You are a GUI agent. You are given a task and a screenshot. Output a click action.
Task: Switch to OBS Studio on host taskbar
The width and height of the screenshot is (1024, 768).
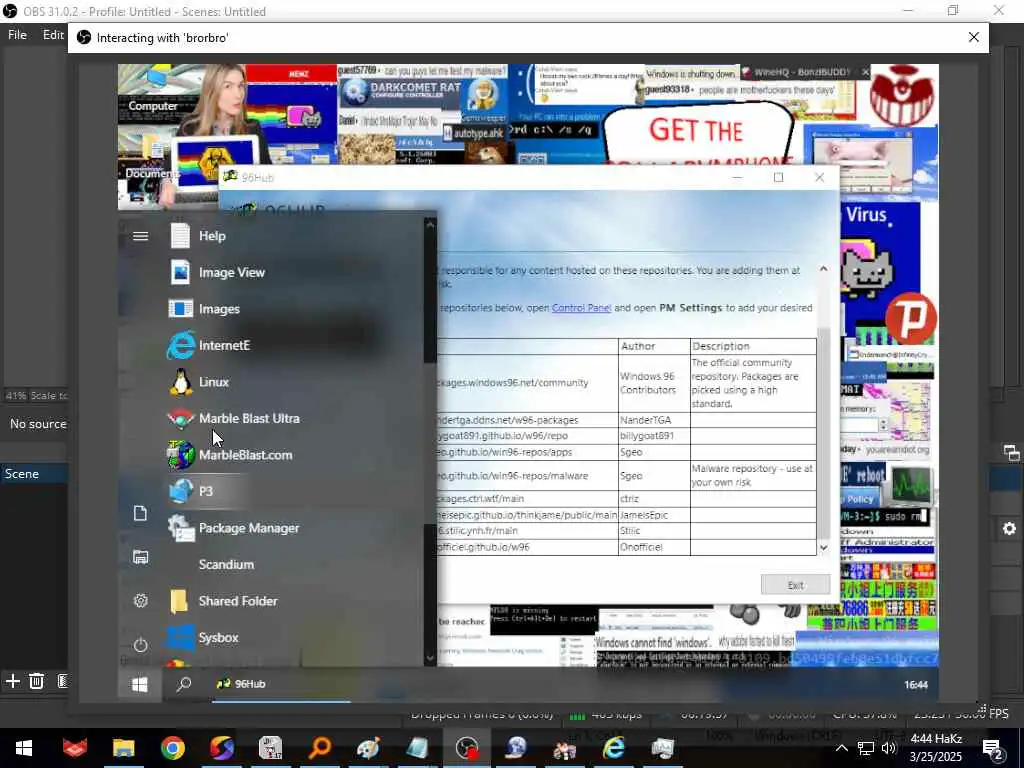[467, 748]
